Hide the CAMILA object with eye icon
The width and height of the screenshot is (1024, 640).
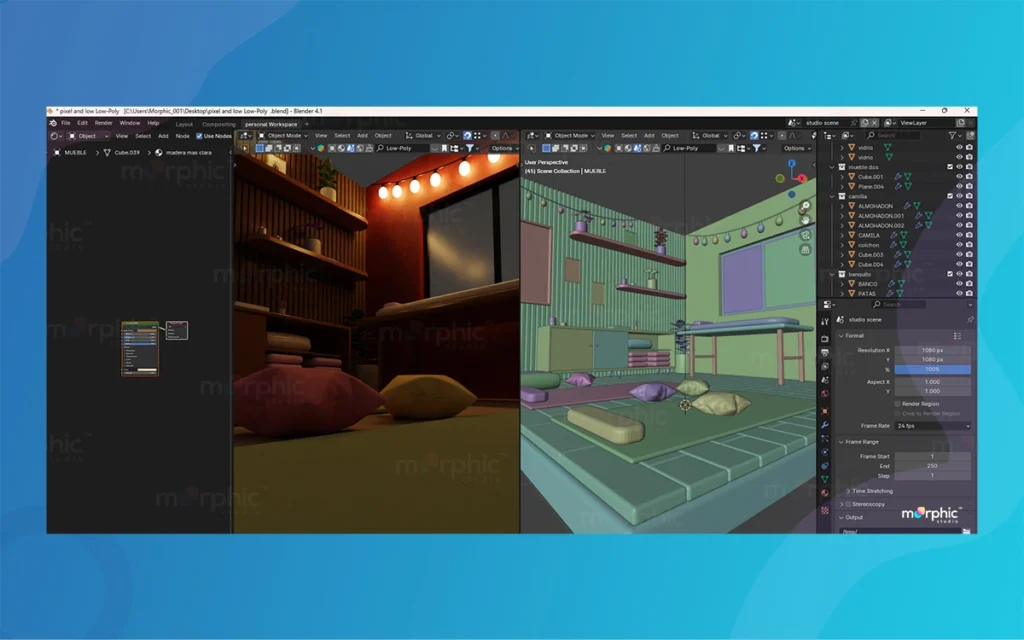(x=959, y=235)
